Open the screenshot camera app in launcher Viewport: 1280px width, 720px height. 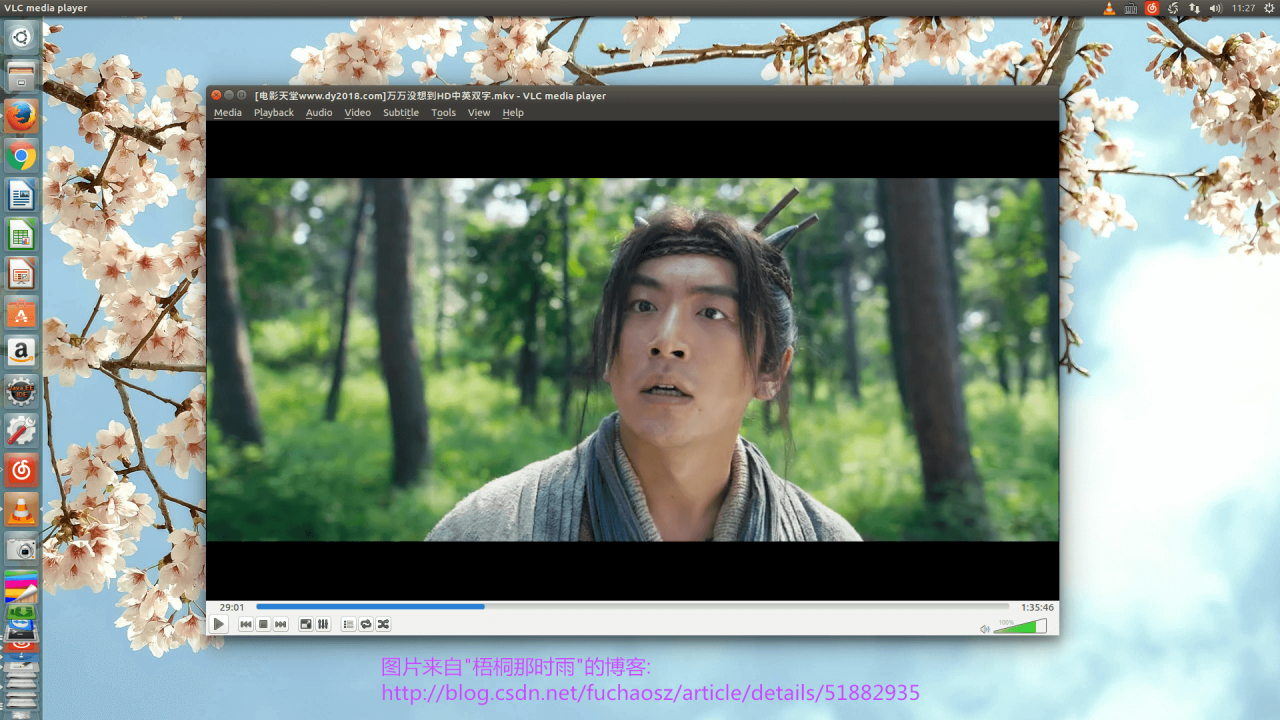coord(21,548)
